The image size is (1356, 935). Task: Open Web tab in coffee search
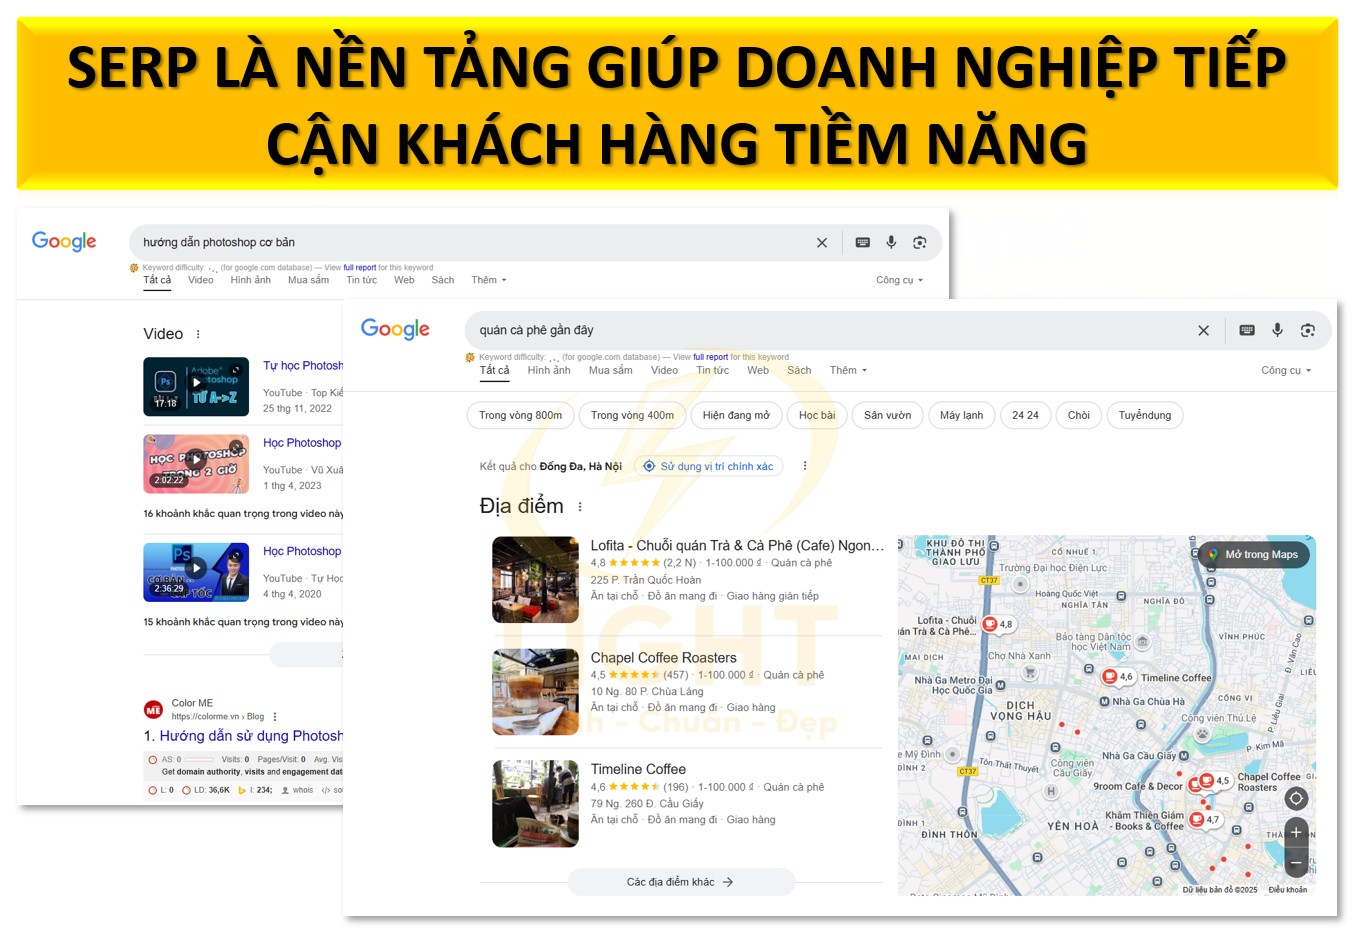(758, 370)
